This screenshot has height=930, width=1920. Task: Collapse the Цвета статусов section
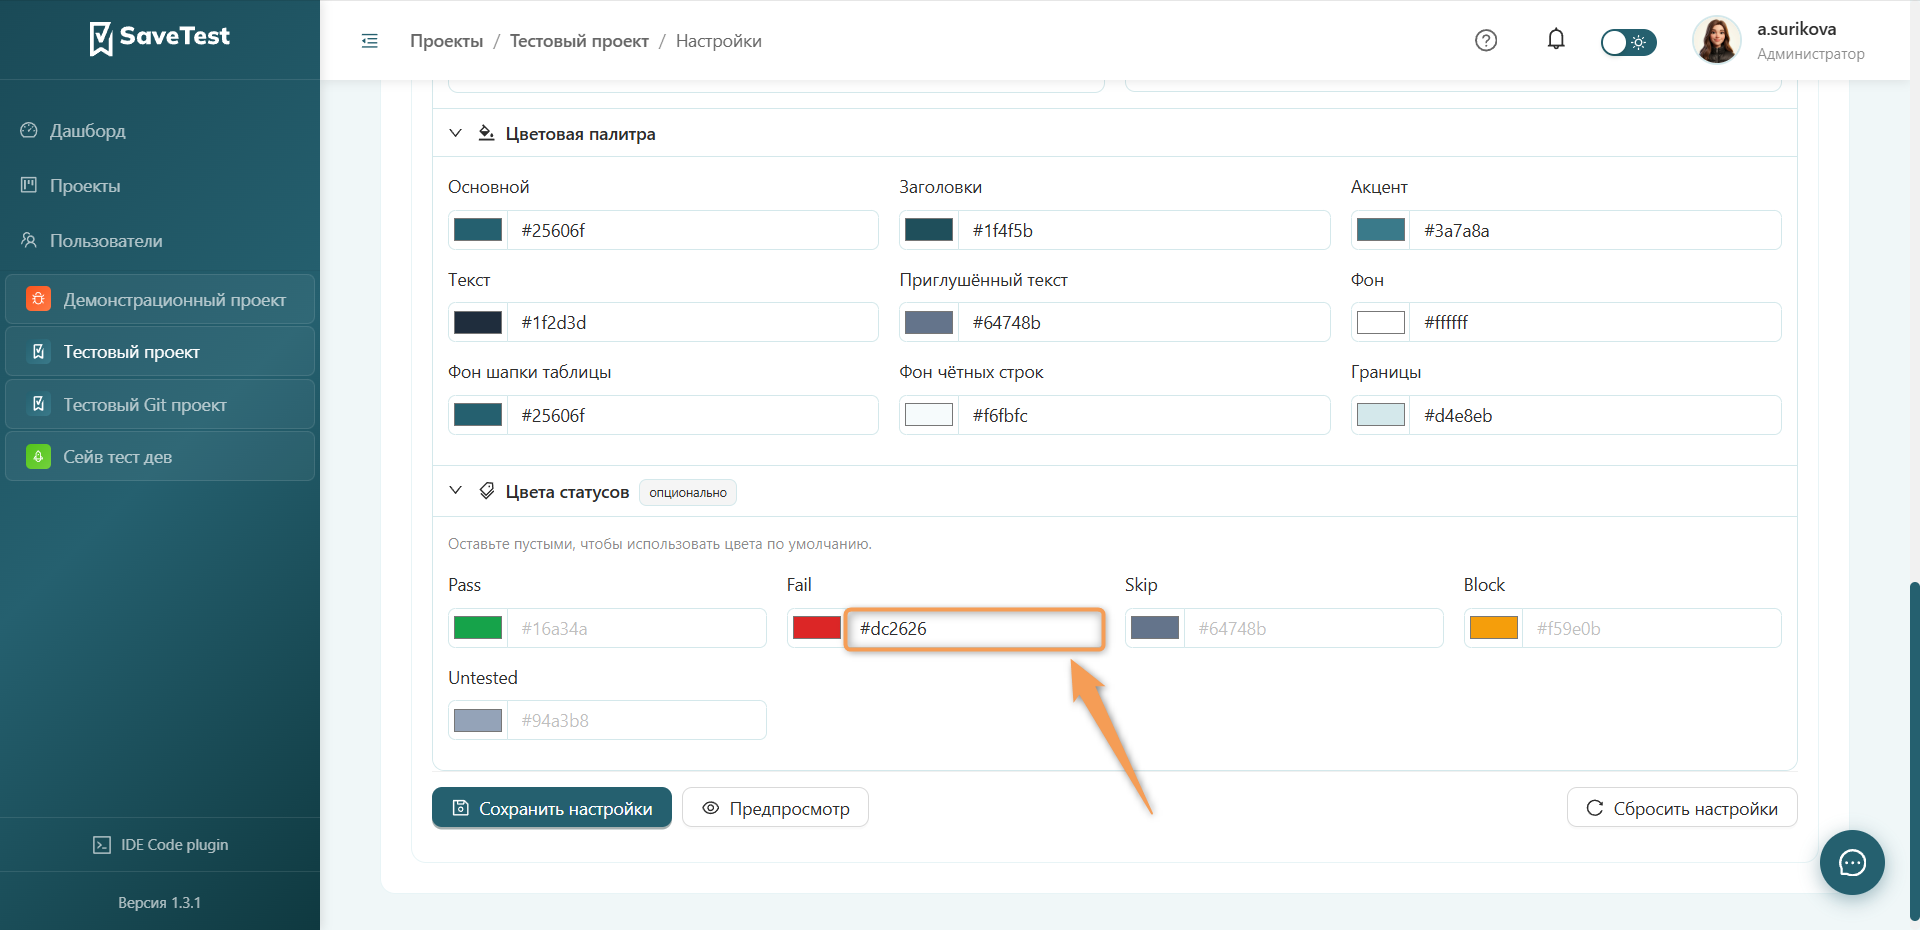(x=455, y=491)
